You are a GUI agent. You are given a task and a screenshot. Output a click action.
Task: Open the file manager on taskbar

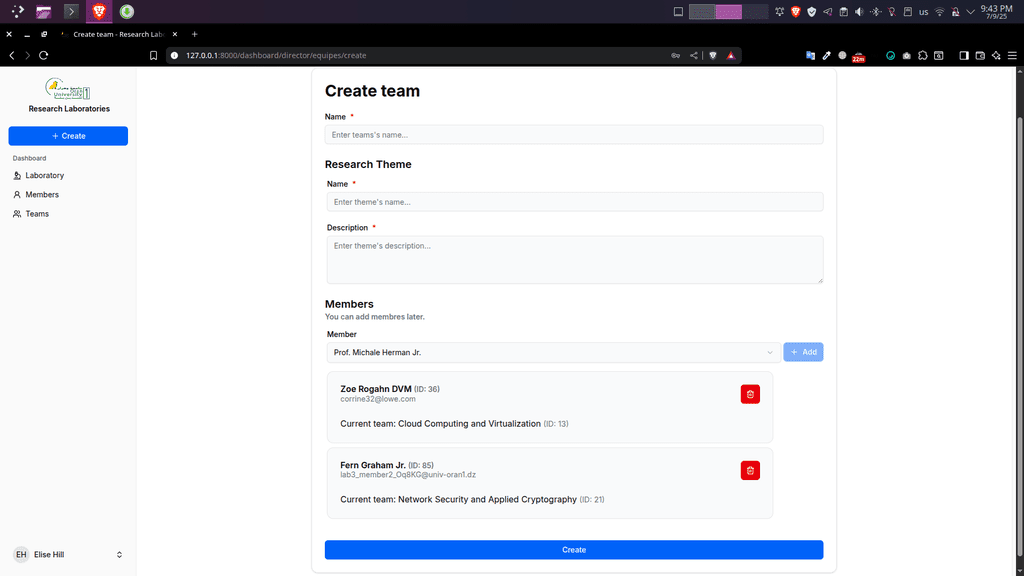coord(44,11)
